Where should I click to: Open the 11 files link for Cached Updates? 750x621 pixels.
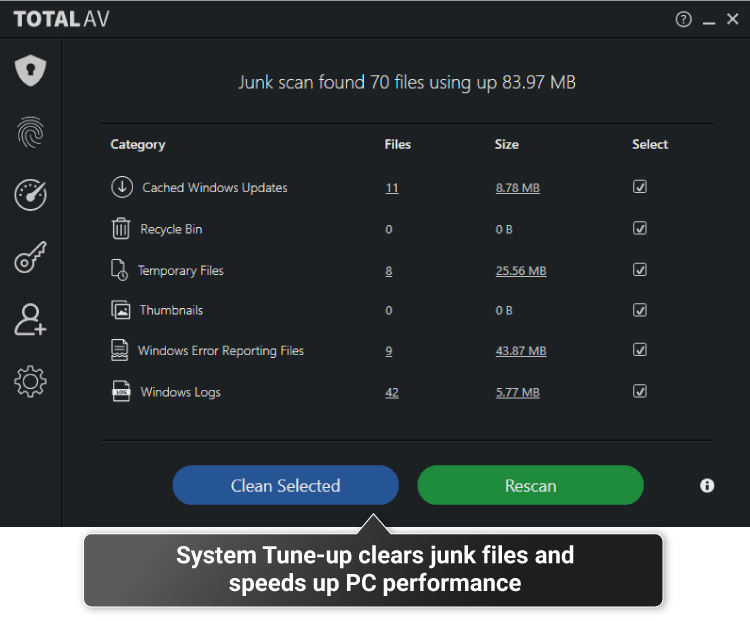tap(392, 188)
